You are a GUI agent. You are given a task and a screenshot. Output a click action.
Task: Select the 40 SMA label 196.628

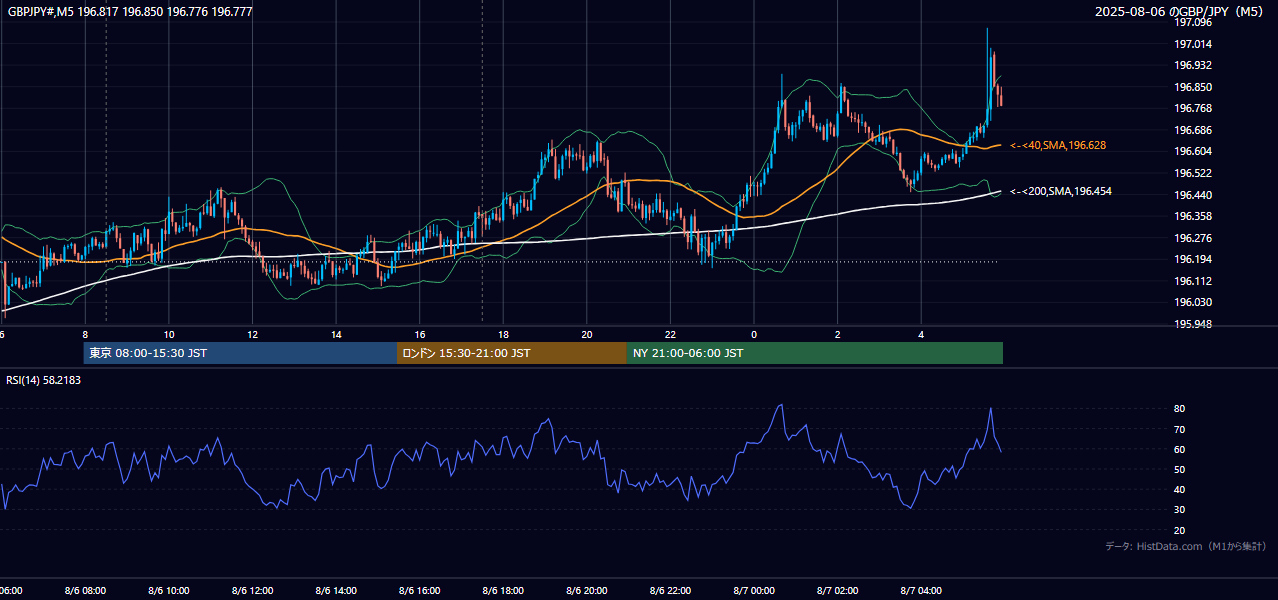(x=1058, y=146)
